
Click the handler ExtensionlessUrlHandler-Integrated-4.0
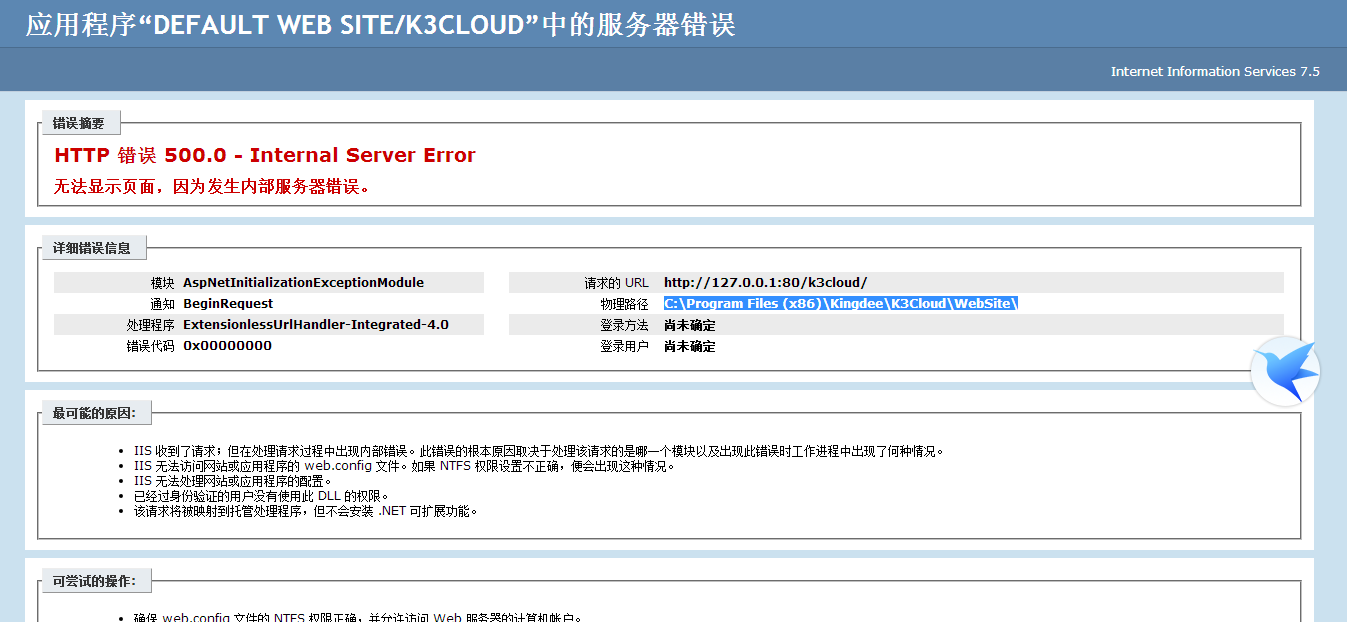[316, 324]
